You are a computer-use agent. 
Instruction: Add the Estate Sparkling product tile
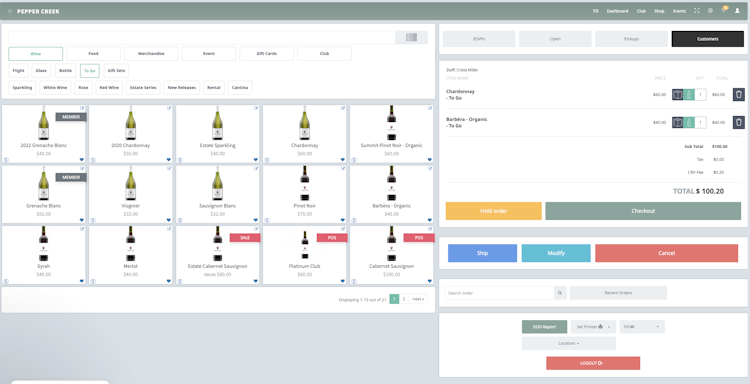(218, 134)
